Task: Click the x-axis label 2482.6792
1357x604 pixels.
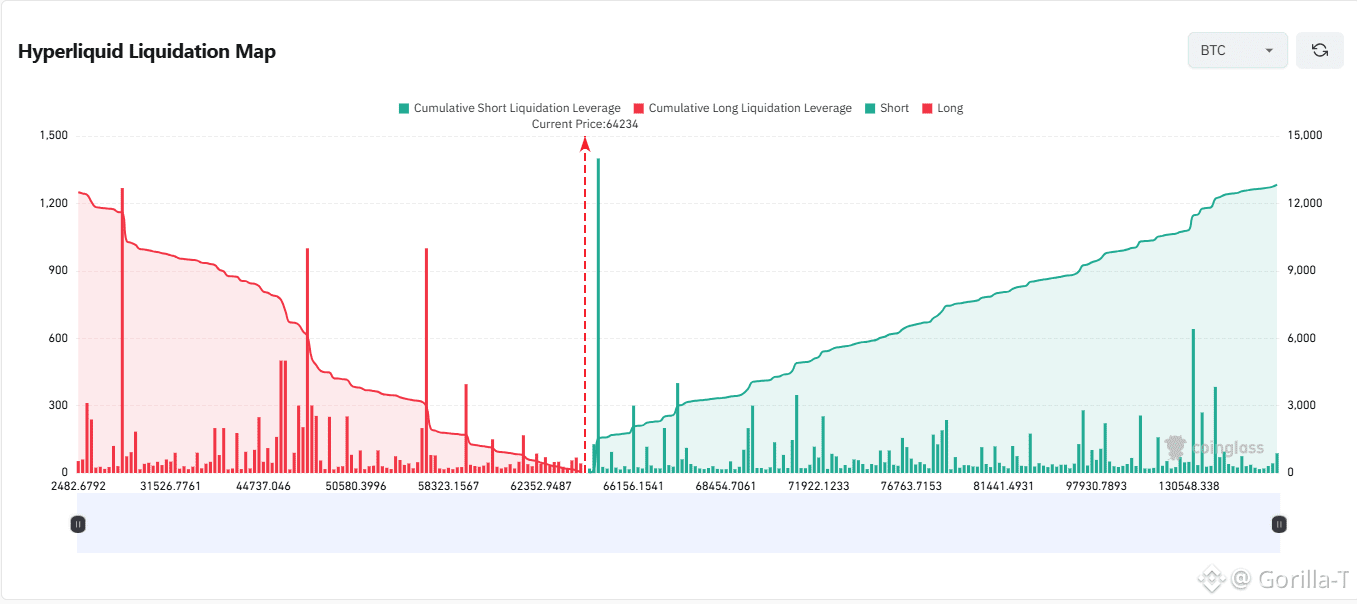Action: pyautogui.click(x=78, y=486)
